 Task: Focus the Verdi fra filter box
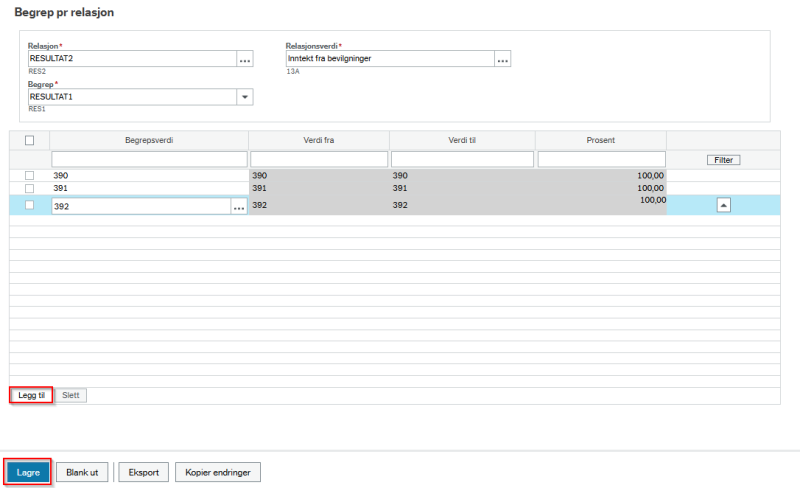point(319,159)
